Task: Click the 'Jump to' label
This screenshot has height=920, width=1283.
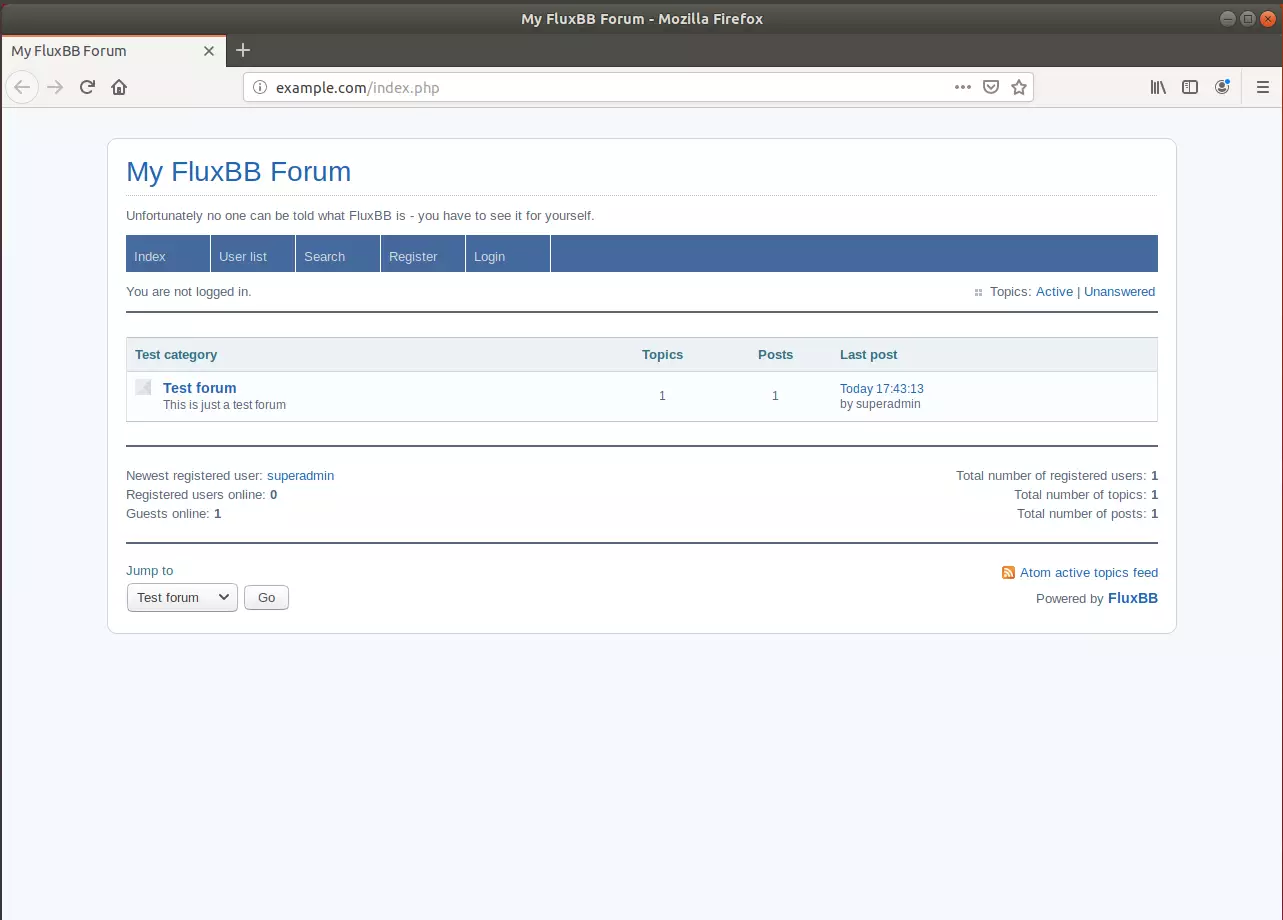Action: (149, 571)
